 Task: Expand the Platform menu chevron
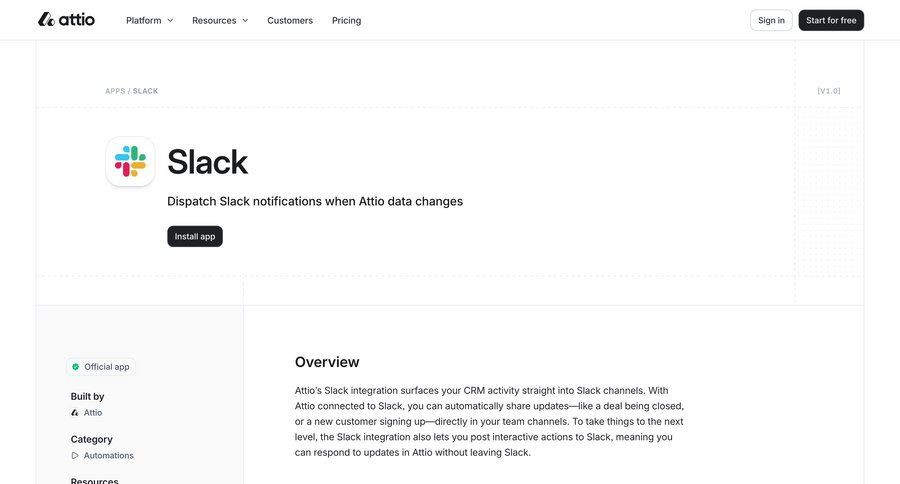point(170,20)
